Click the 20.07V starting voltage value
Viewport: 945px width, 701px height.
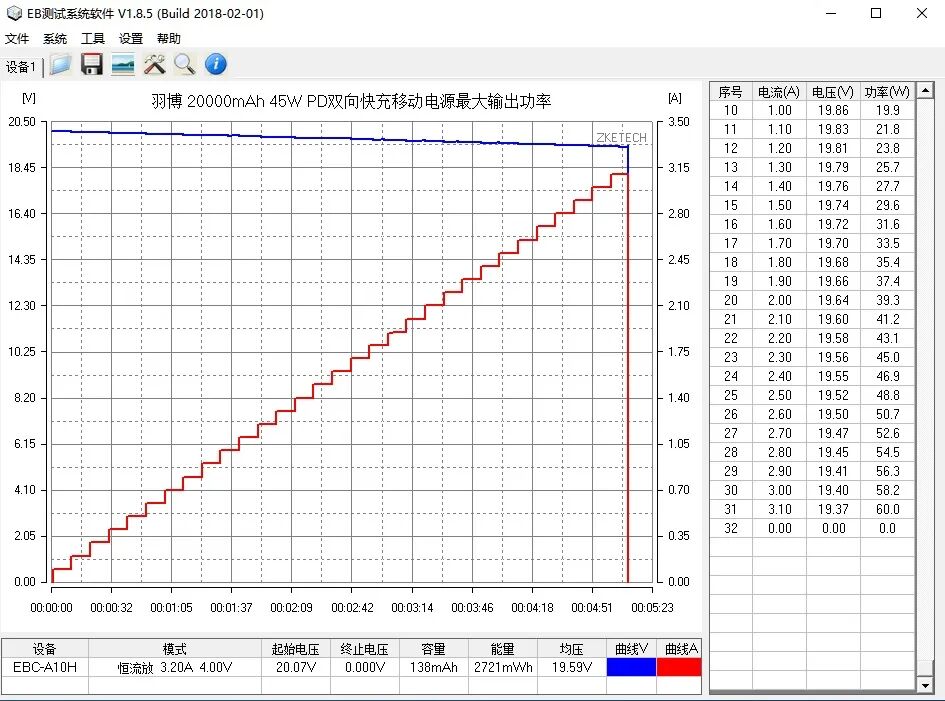(295, 667)
